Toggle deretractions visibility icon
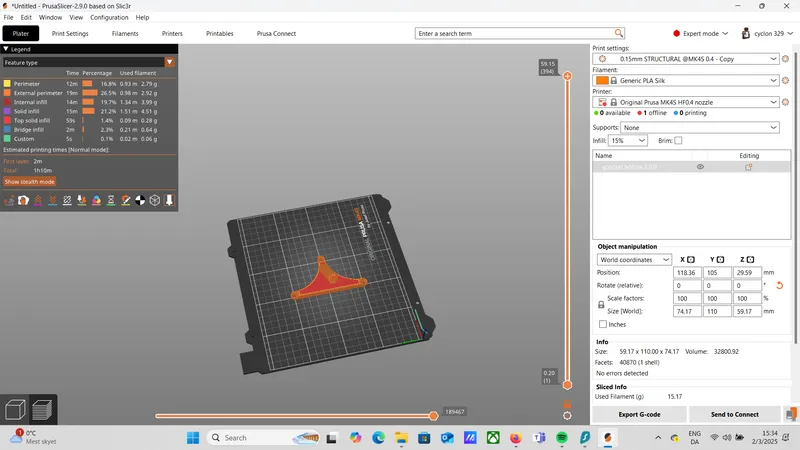This screenshot has height=450, width=800. [53, 201]
